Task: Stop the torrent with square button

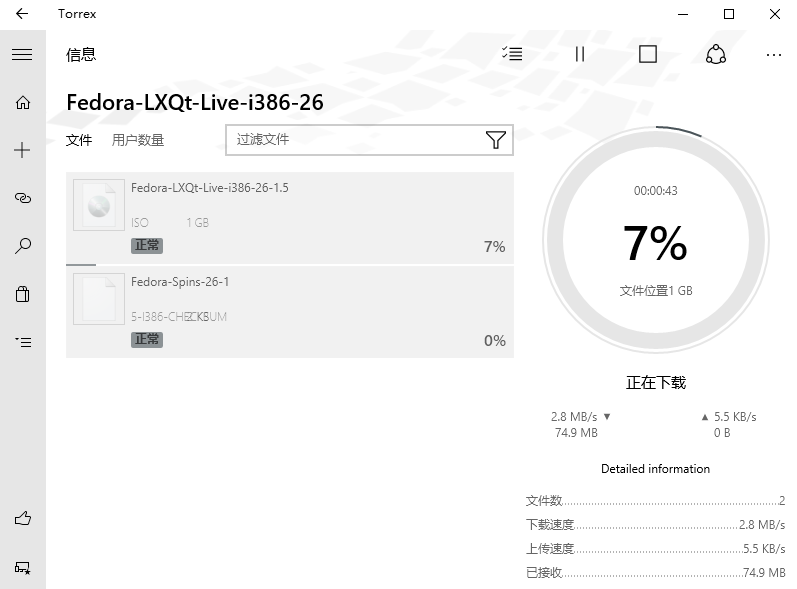Action: tap(648, 54)
